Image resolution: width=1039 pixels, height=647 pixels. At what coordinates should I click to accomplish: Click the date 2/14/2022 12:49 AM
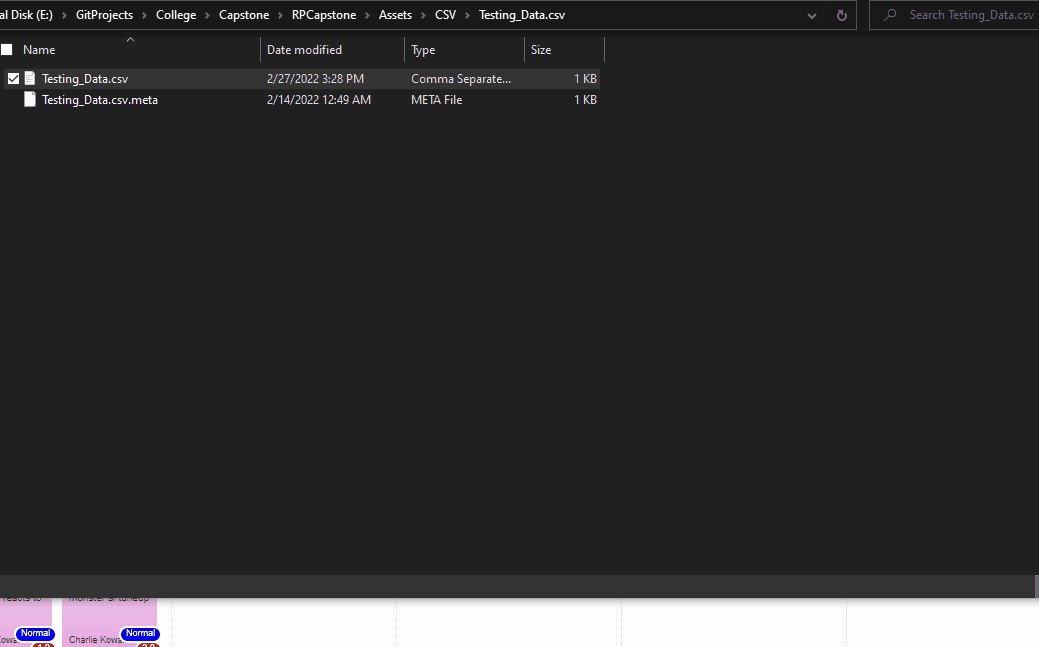point(319,100)
